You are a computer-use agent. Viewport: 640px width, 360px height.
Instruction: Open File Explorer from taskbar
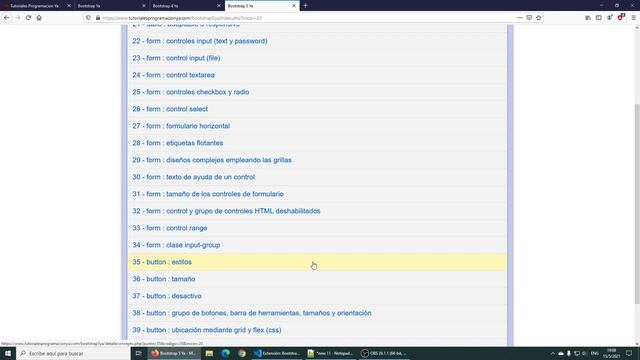pyautogui.click(x=209, y=353)
